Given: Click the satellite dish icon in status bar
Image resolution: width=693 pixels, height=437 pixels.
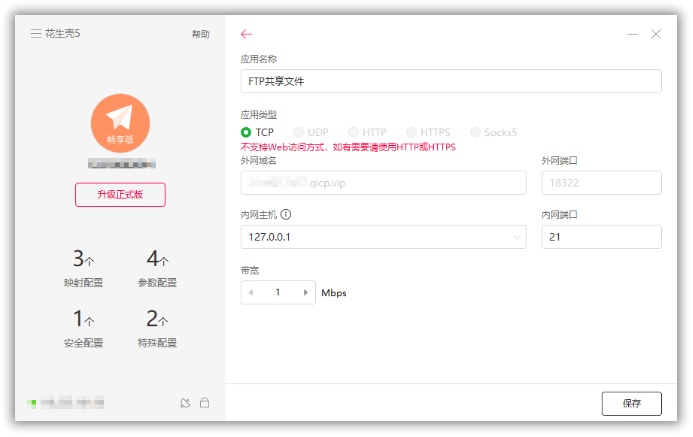Looking at the screenshot, I should coord(184,403).
